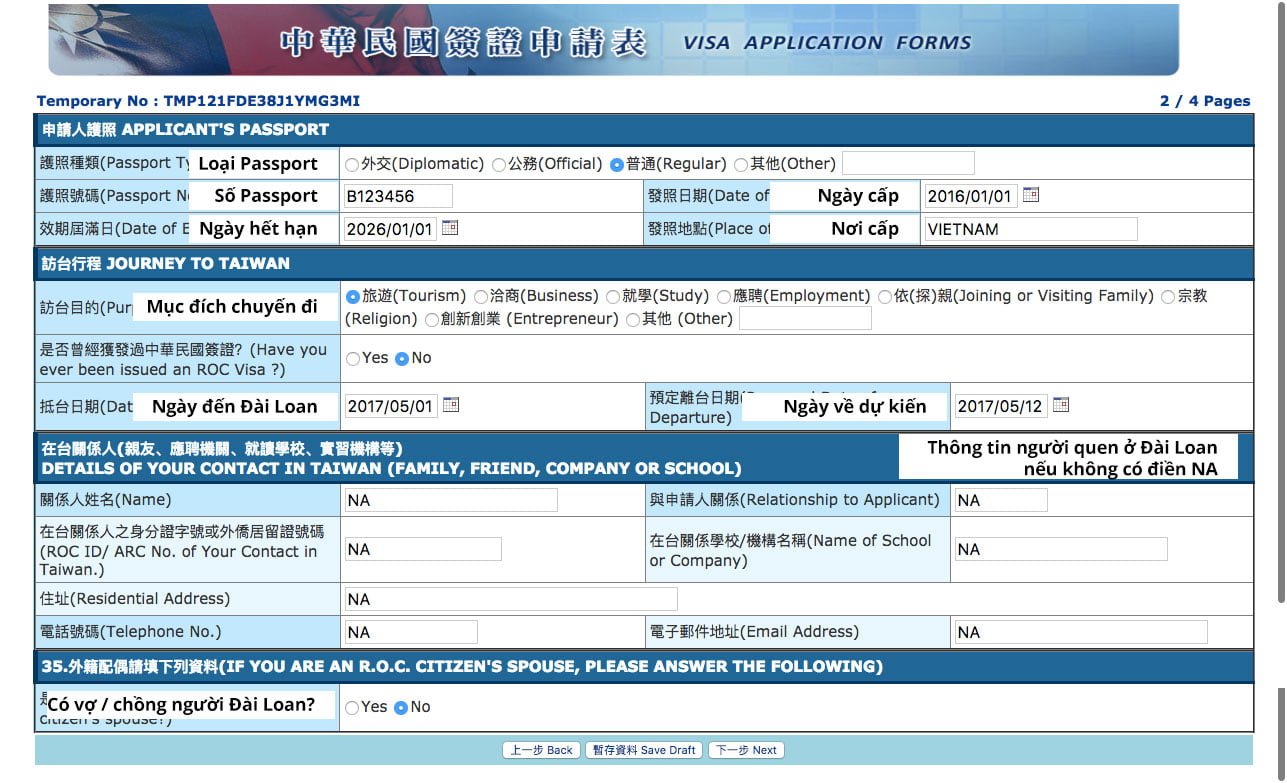Edit the Residential Address field
The height and width of the screenshot is (783, 1287).
point(511,599)
